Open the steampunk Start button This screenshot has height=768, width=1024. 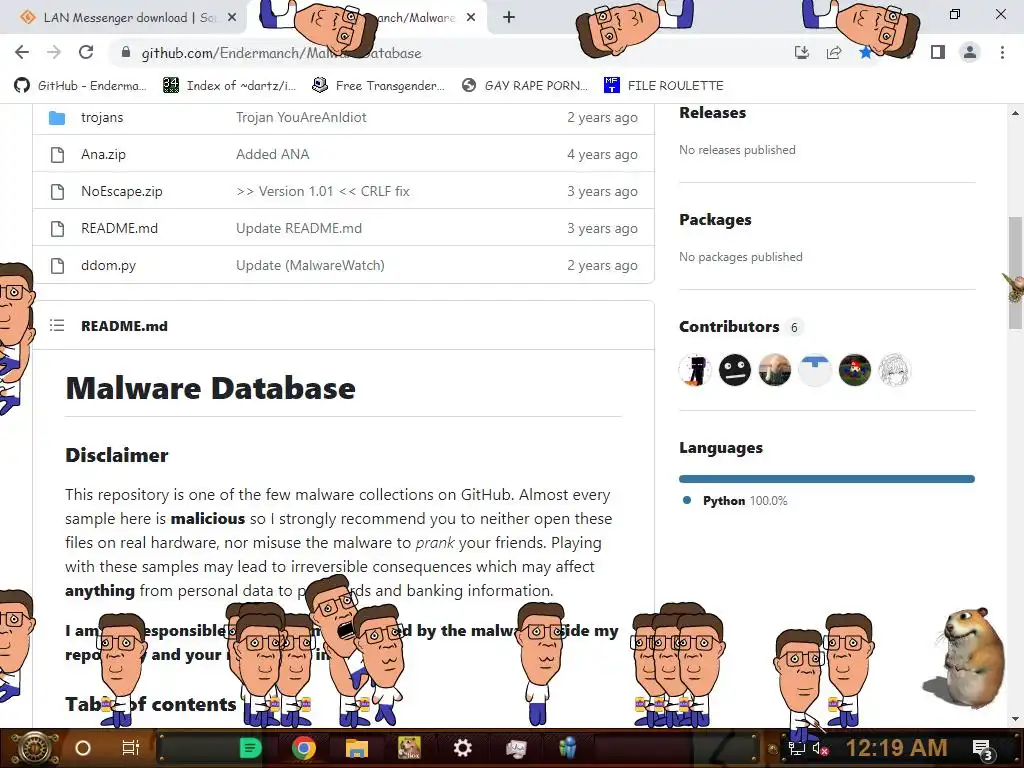pos(33,748)
